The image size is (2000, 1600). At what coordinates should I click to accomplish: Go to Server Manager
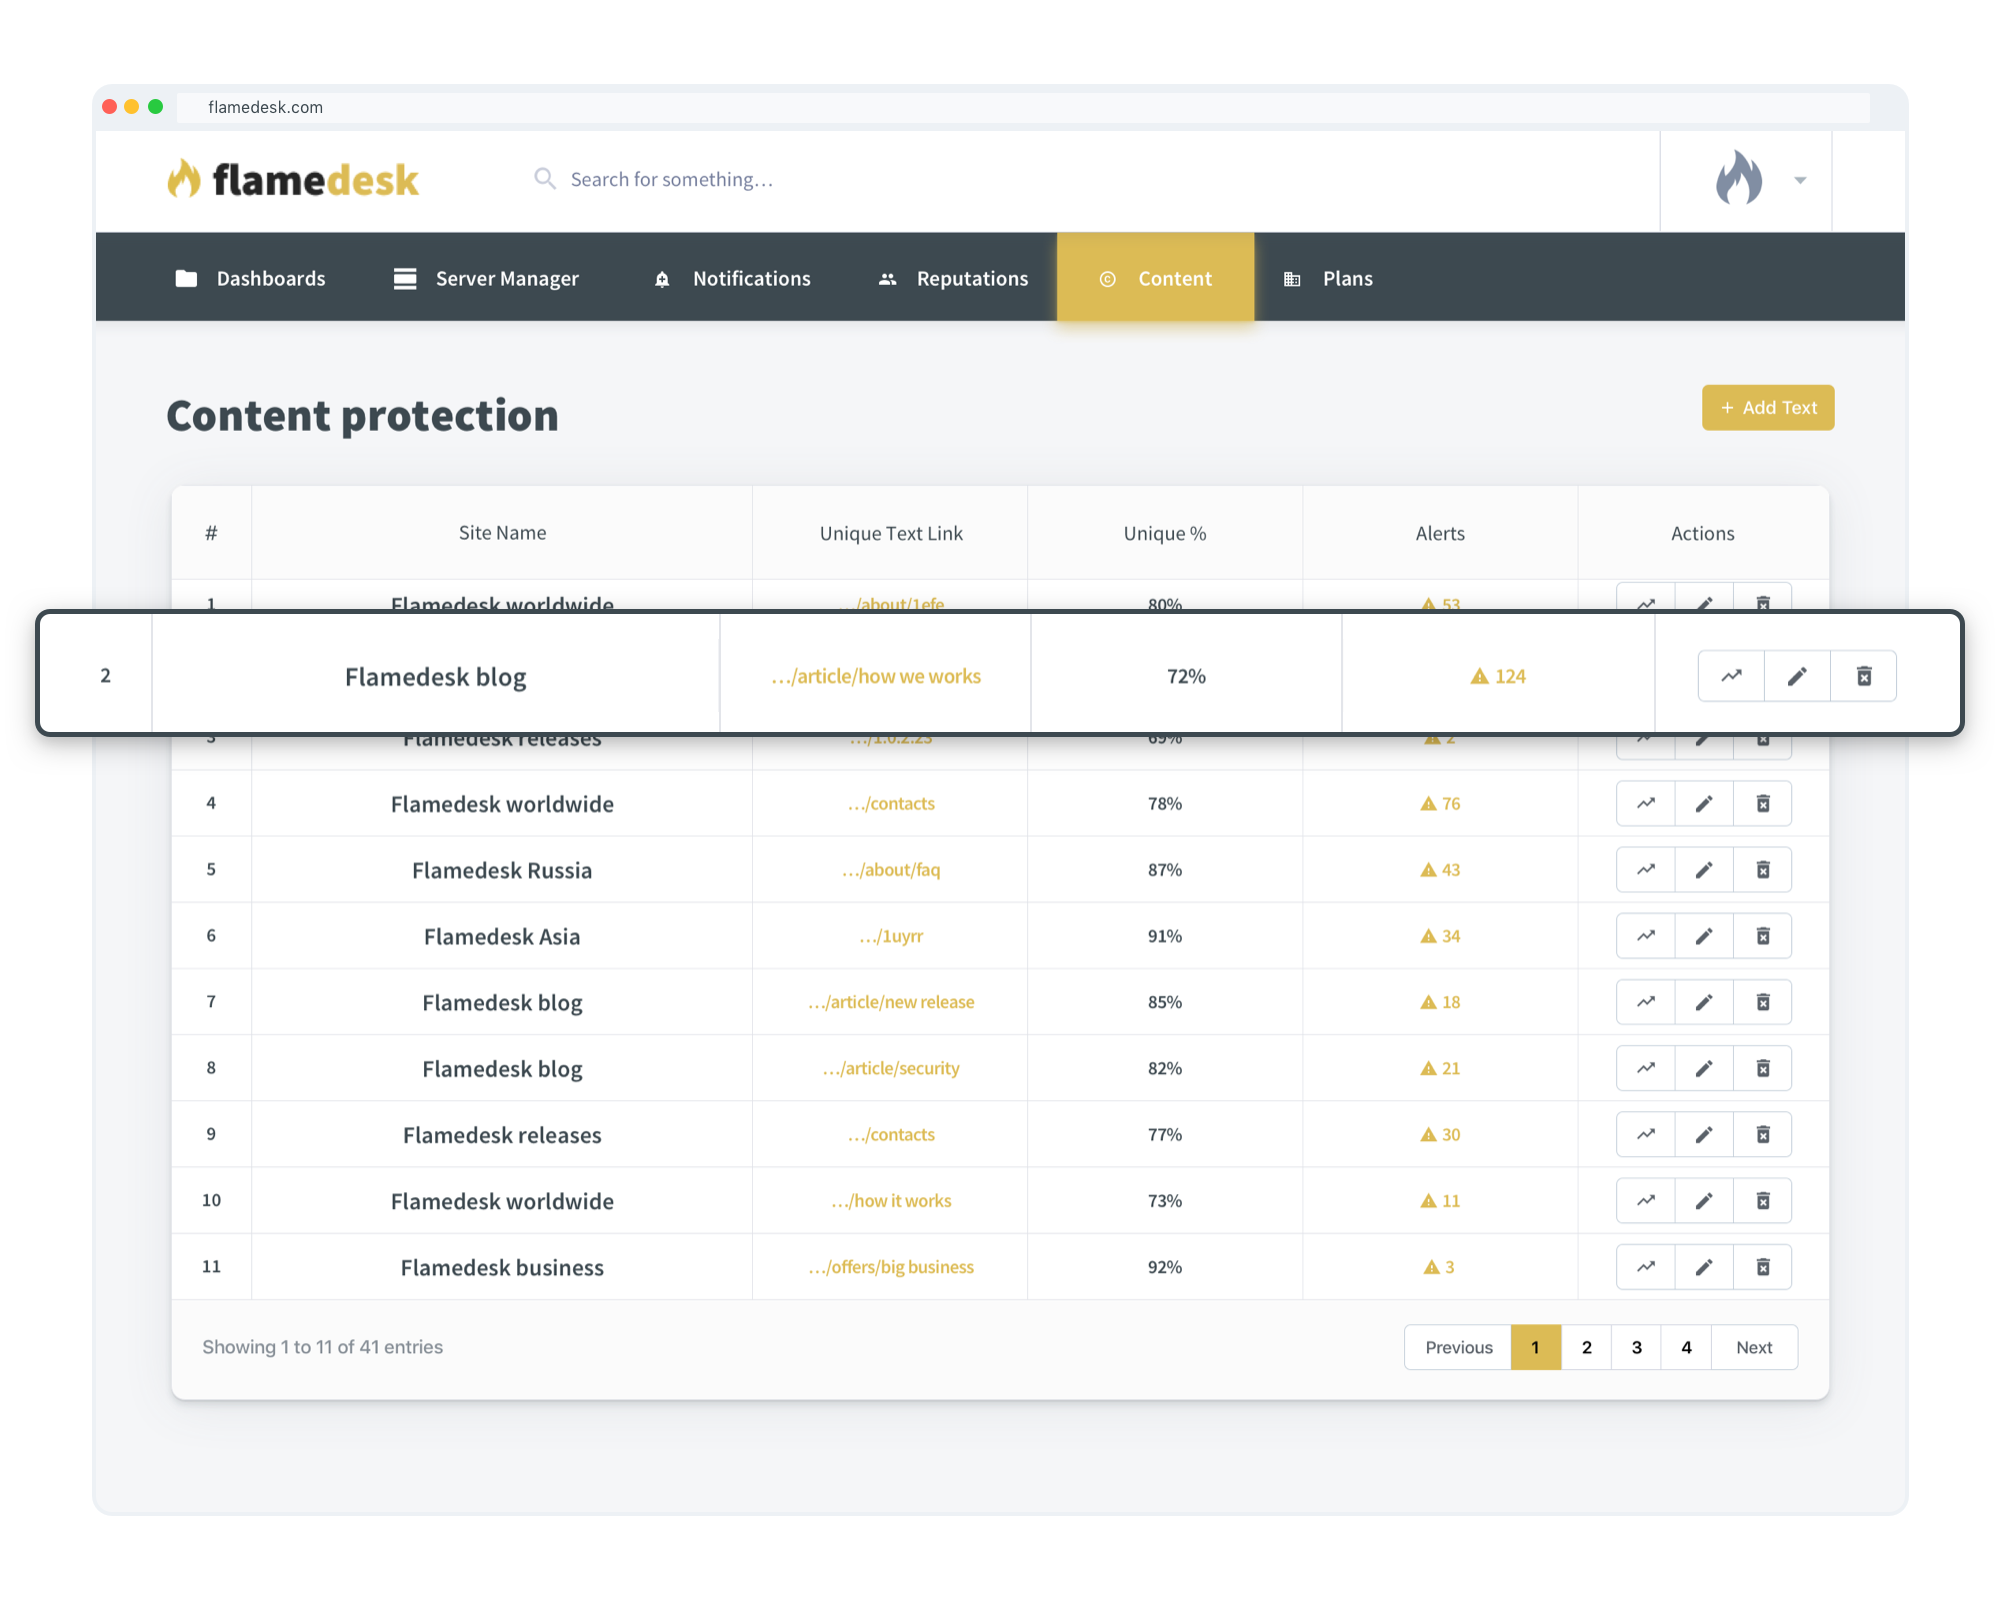pyautogui.click(x=487, y=278)
